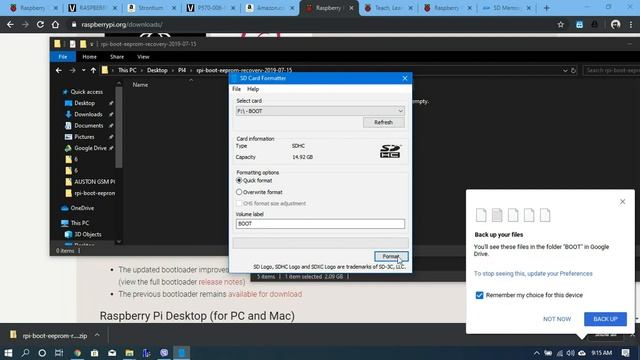Click the Refresh button for card list

(383, 122)
